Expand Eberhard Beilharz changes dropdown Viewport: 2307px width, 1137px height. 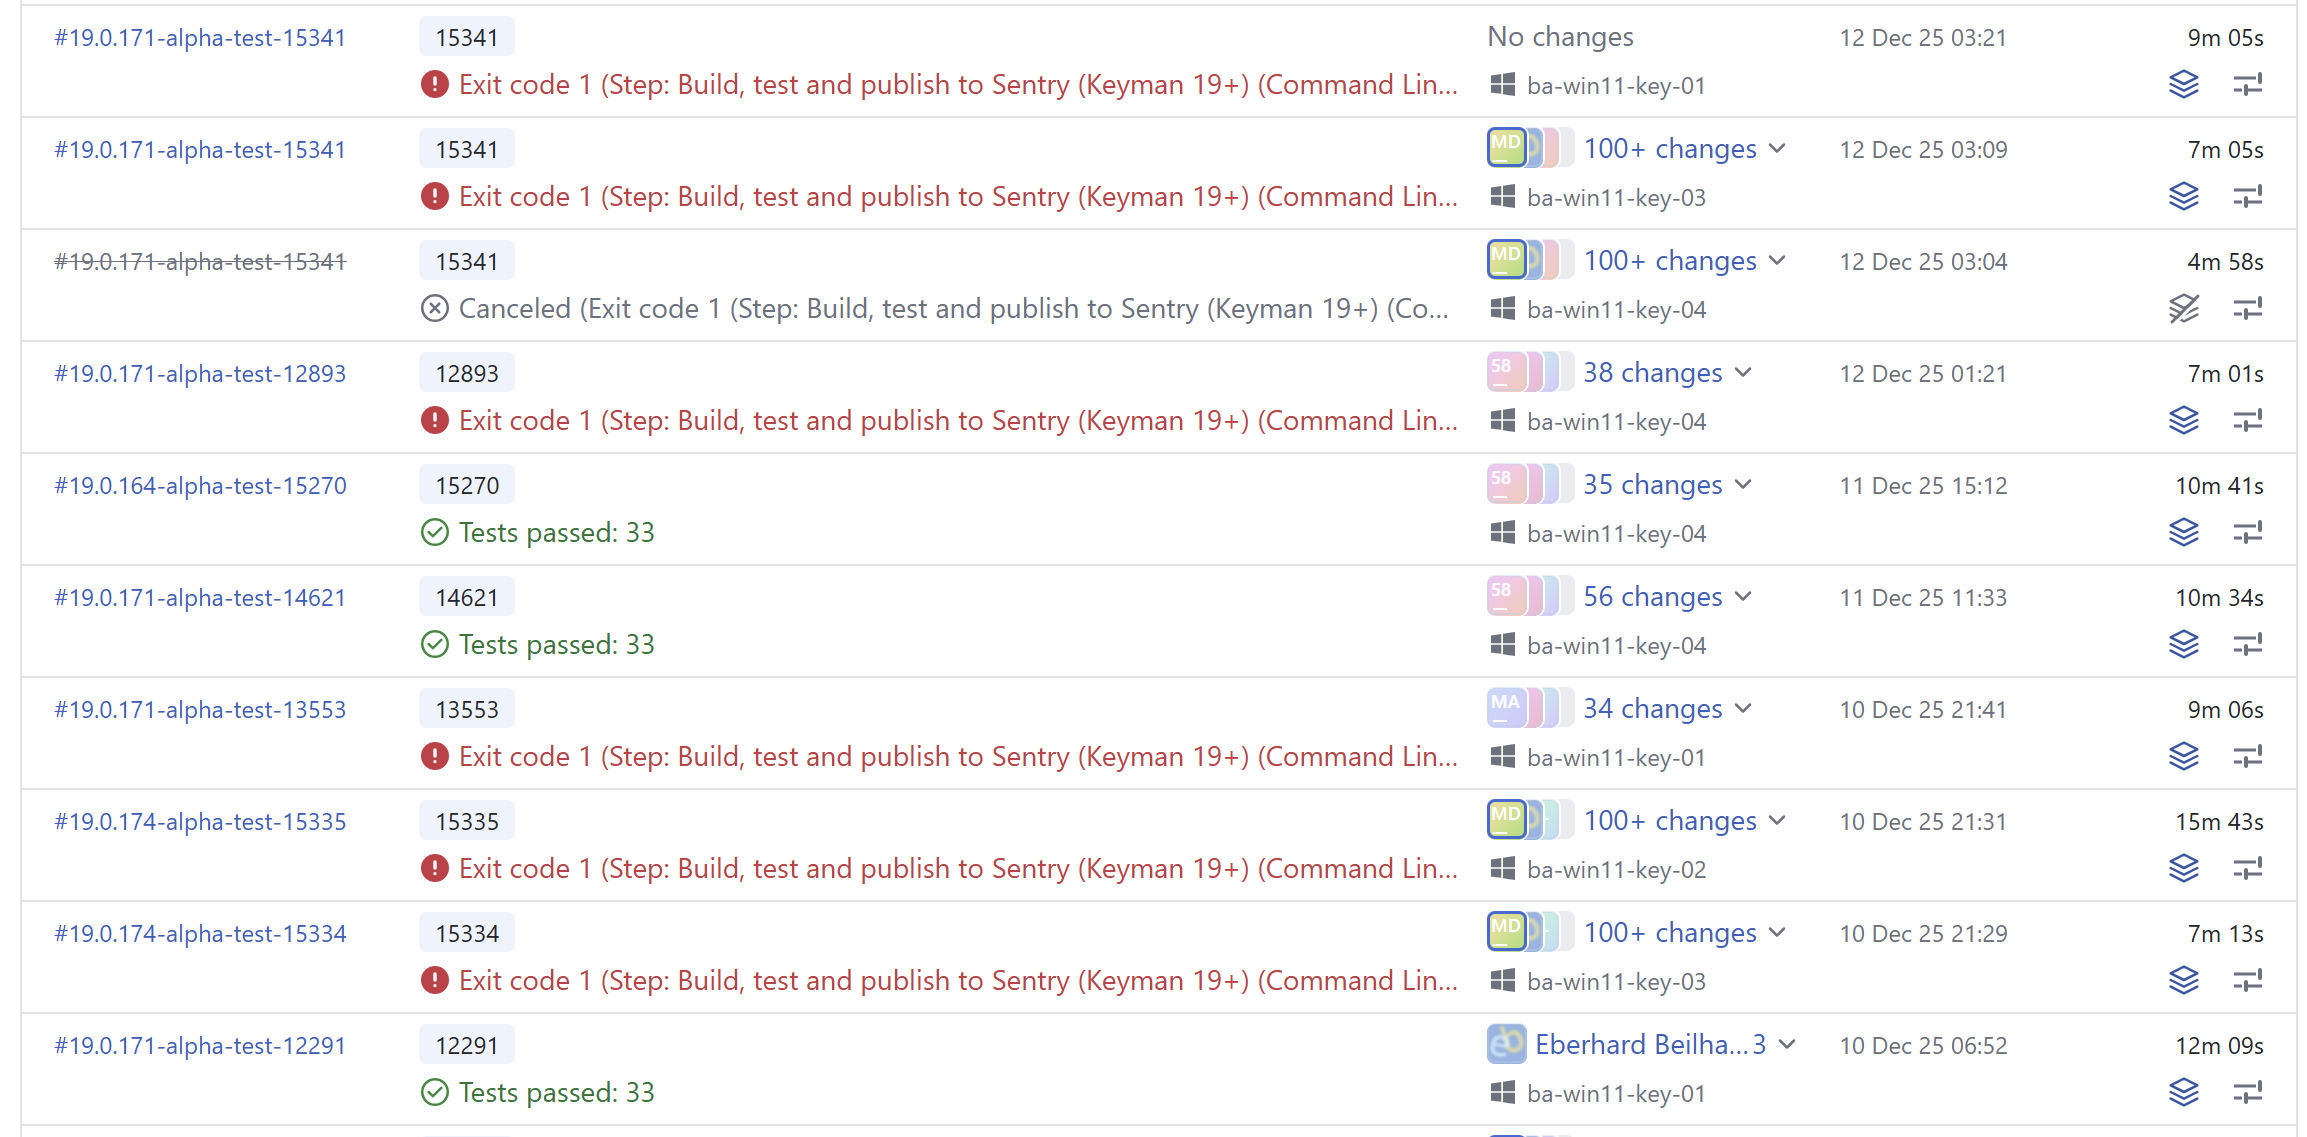point(1788,1045)
